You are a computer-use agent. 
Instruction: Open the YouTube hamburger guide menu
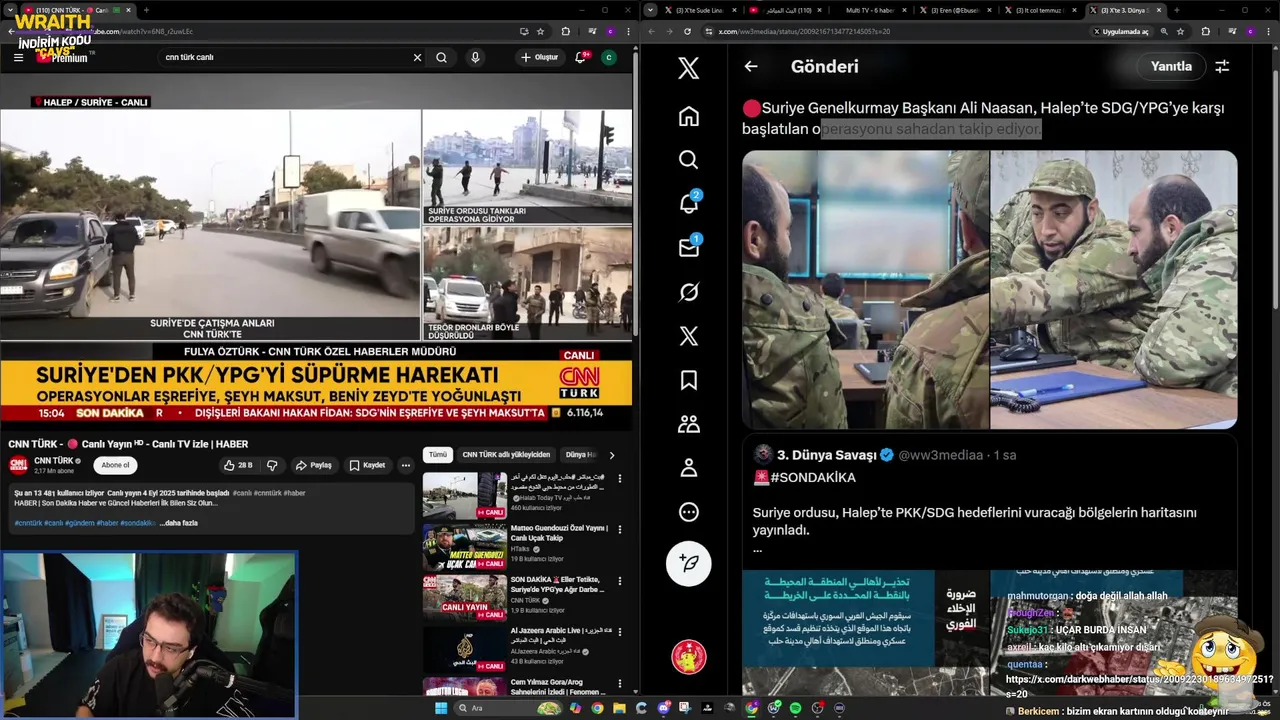pos(18,57)
